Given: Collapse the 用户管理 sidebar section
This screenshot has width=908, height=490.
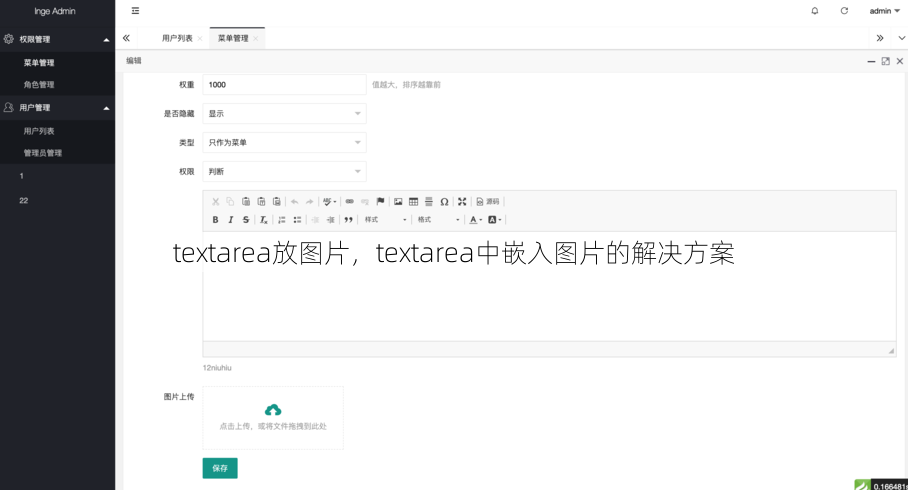Looking at the screenshot, I should coord(57,108).
